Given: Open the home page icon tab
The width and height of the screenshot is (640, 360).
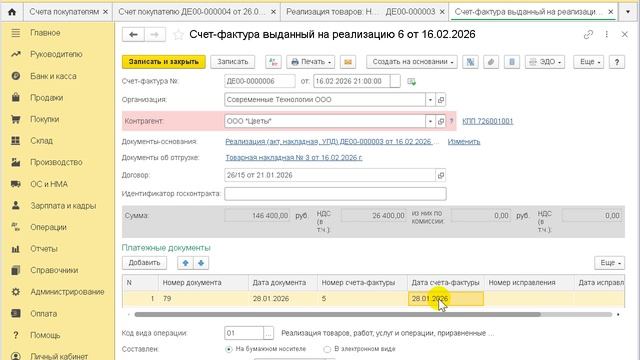Looking at the screenshot, I should [x=12, y=12].
